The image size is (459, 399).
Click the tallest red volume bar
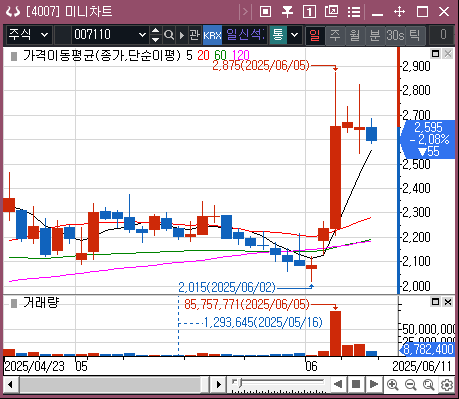click(335, 333)
